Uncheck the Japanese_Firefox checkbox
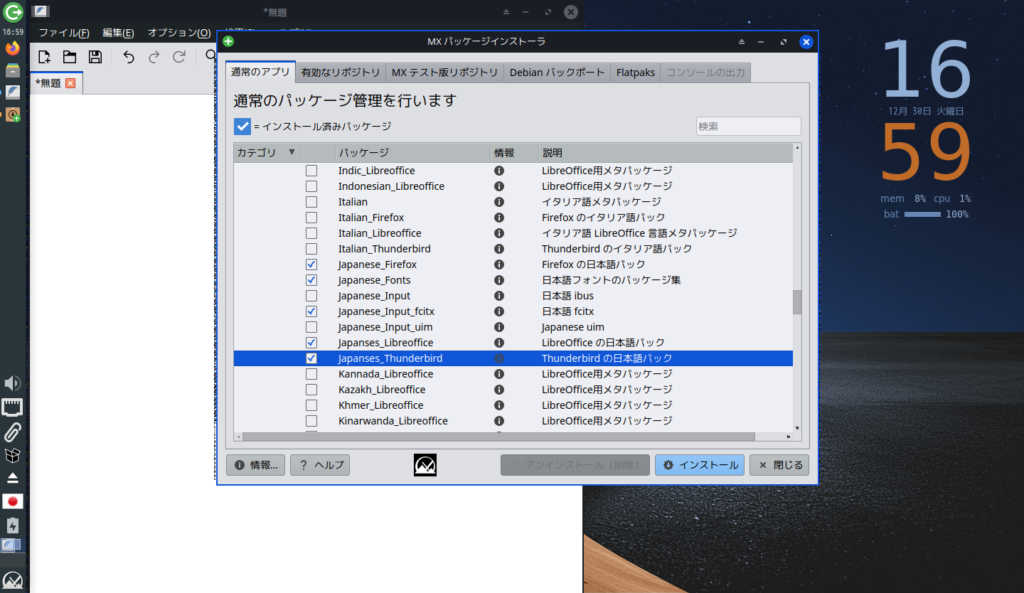The image size is (1024, 593). coord(312,265)
